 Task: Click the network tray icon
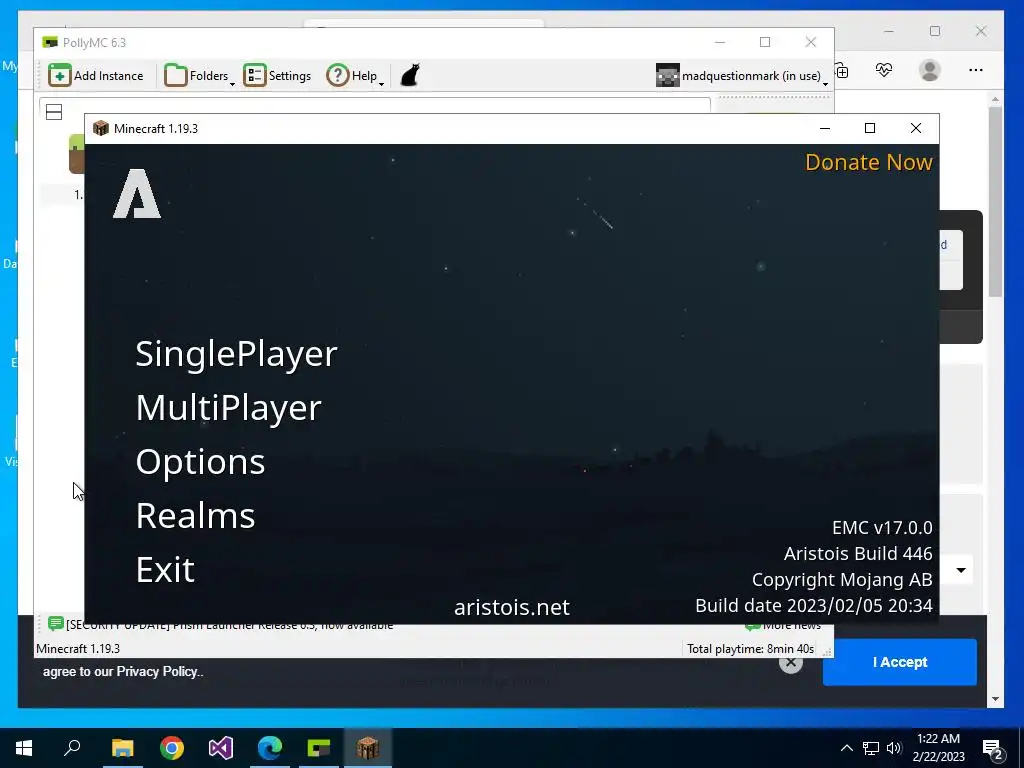pos(871,748)
